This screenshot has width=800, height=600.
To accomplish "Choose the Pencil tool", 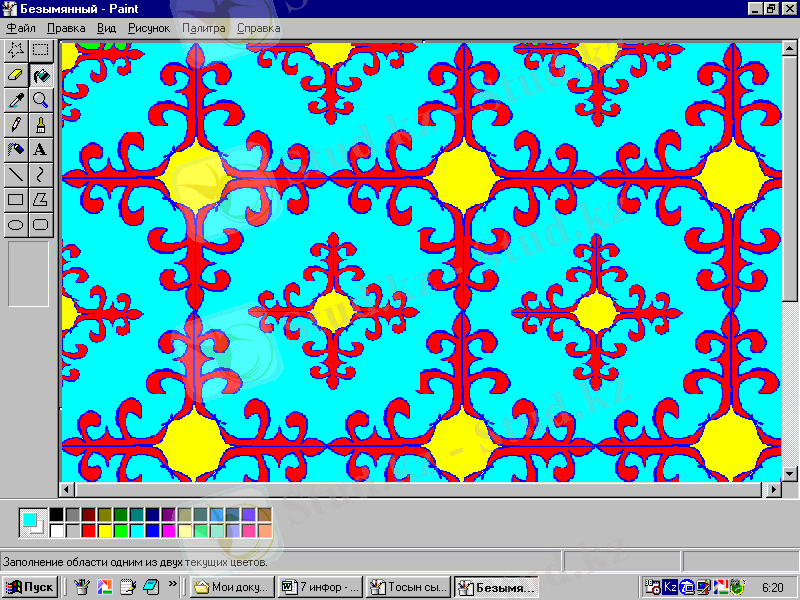I will coord(15,124).
